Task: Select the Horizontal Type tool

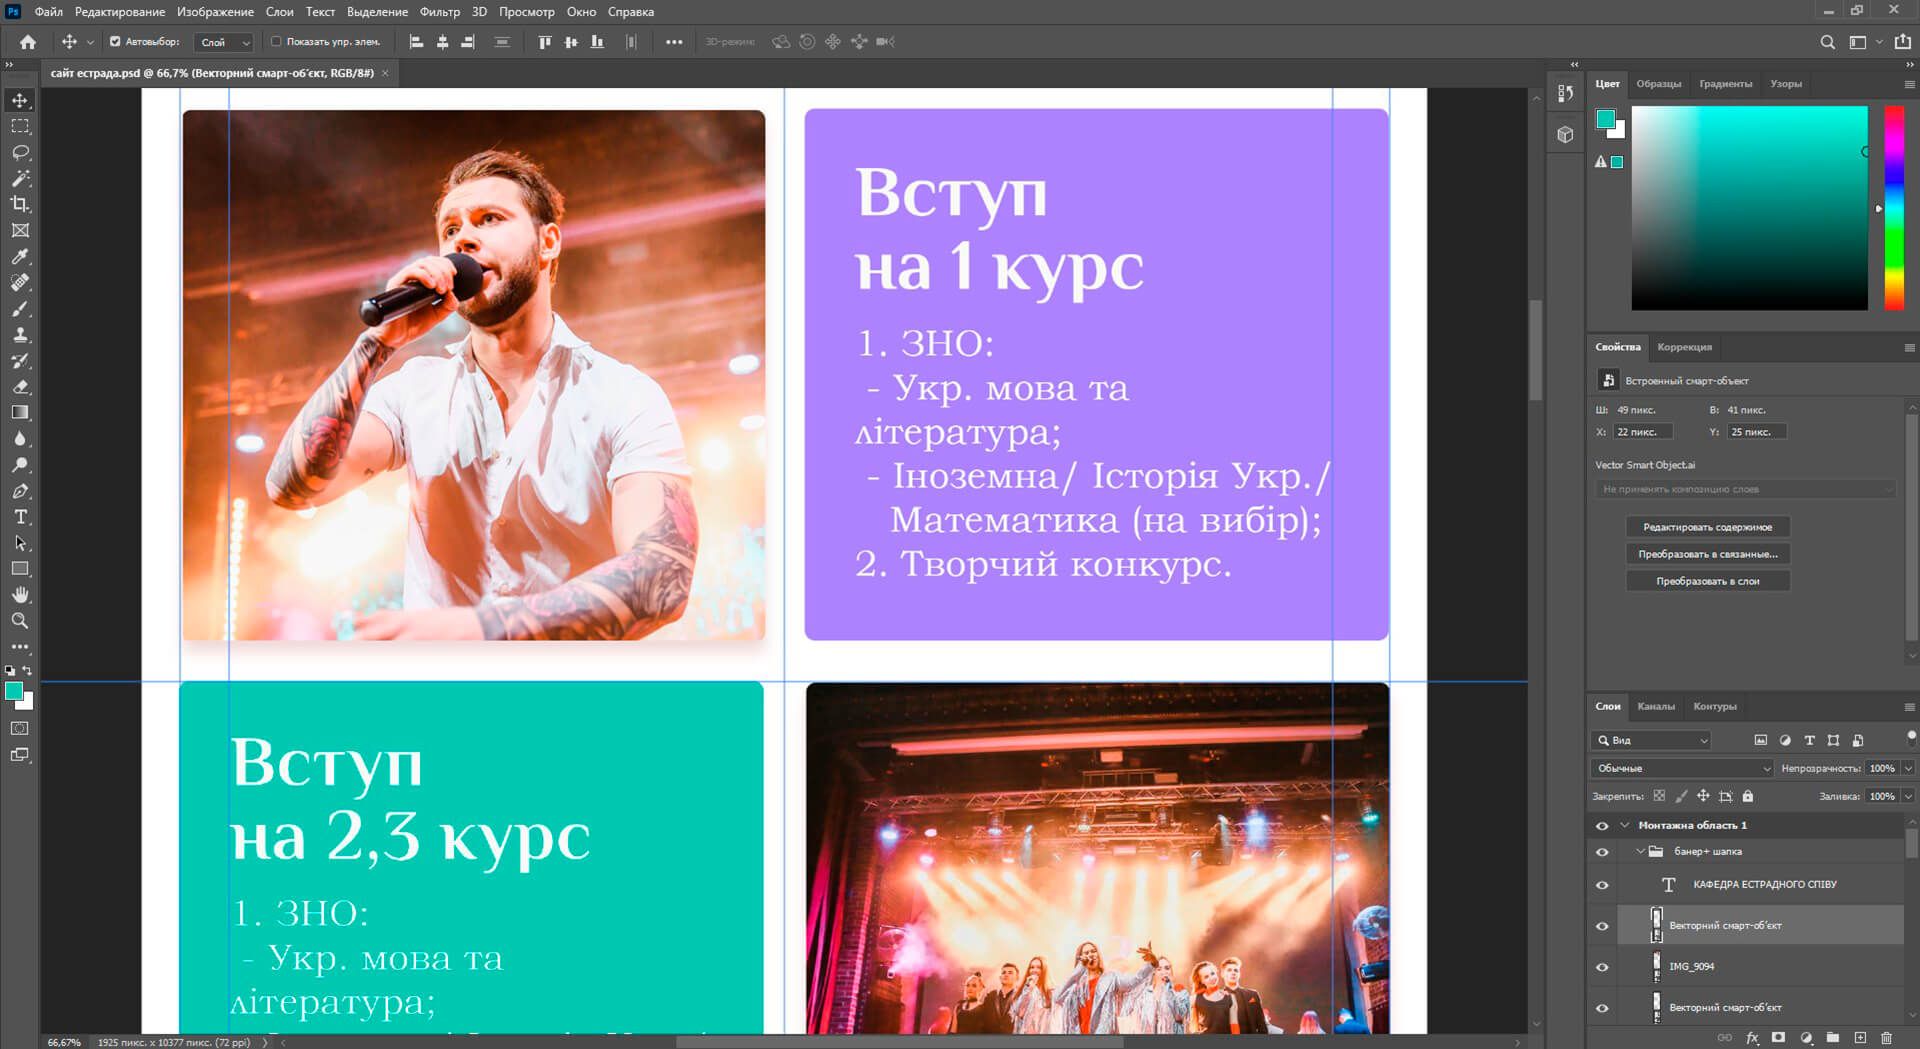Action: pos(20,517)
